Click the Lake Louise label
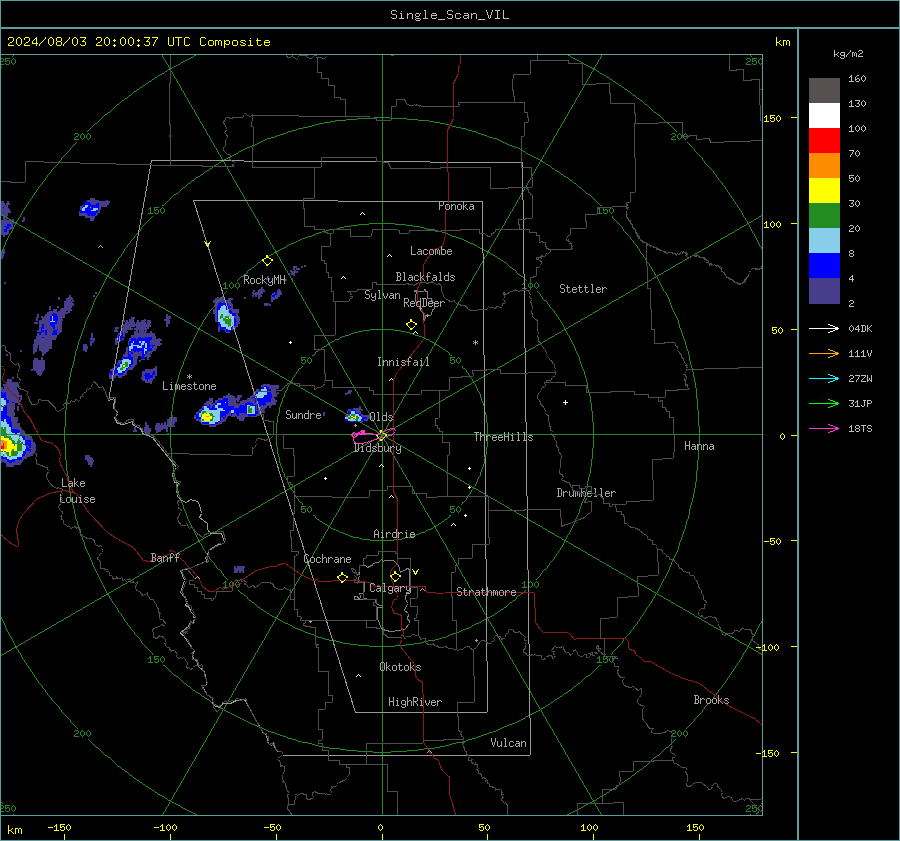The width and height of the screenshot is (900, 841). point(78,491)
